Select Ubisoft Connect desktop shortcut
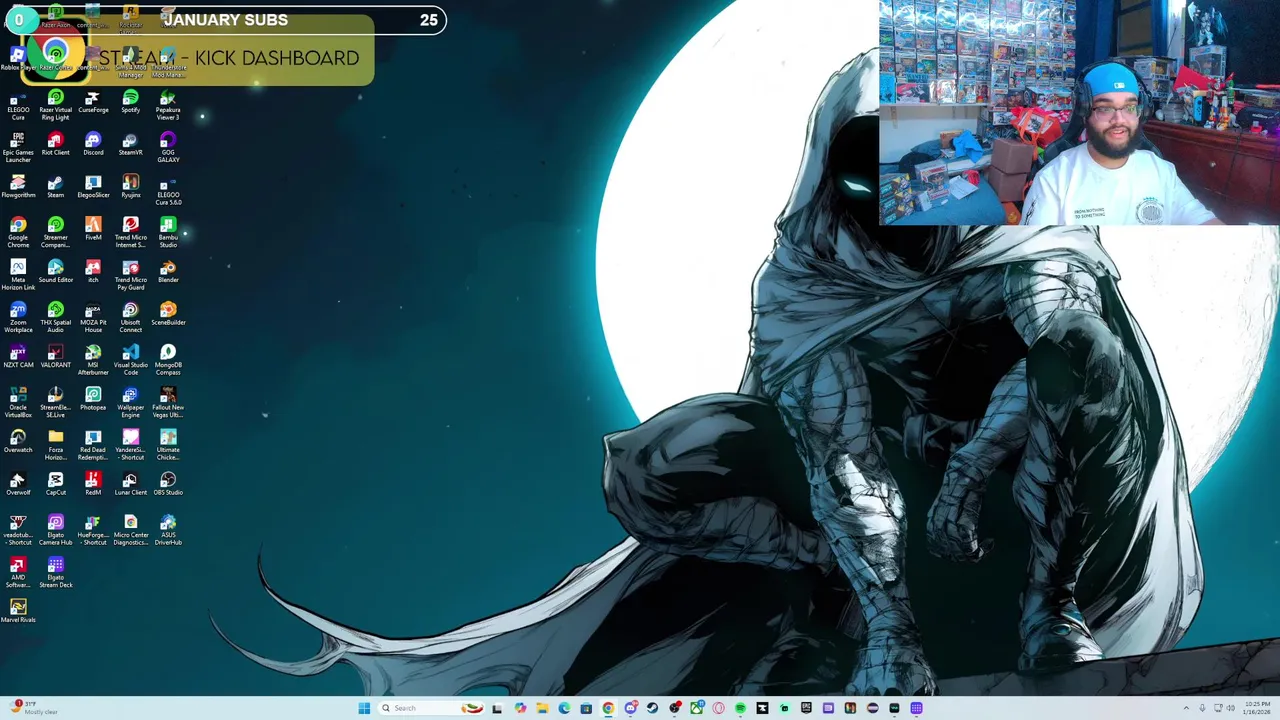The image size is (1280, 720). pyautogui.click(x=130, y=317)
